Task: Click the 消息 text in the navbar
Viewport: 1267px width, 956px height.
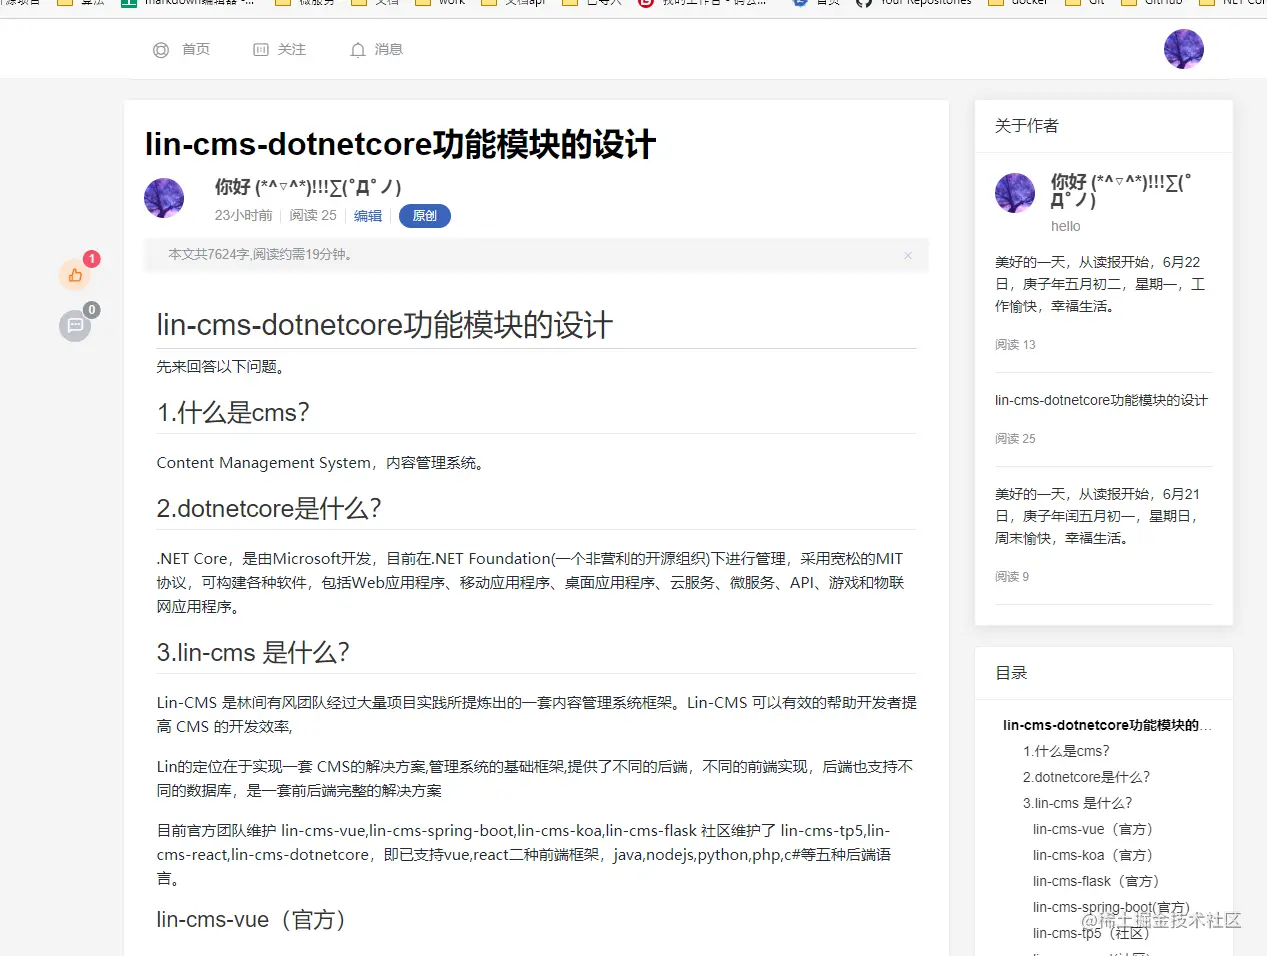Action: coord(388,49)
